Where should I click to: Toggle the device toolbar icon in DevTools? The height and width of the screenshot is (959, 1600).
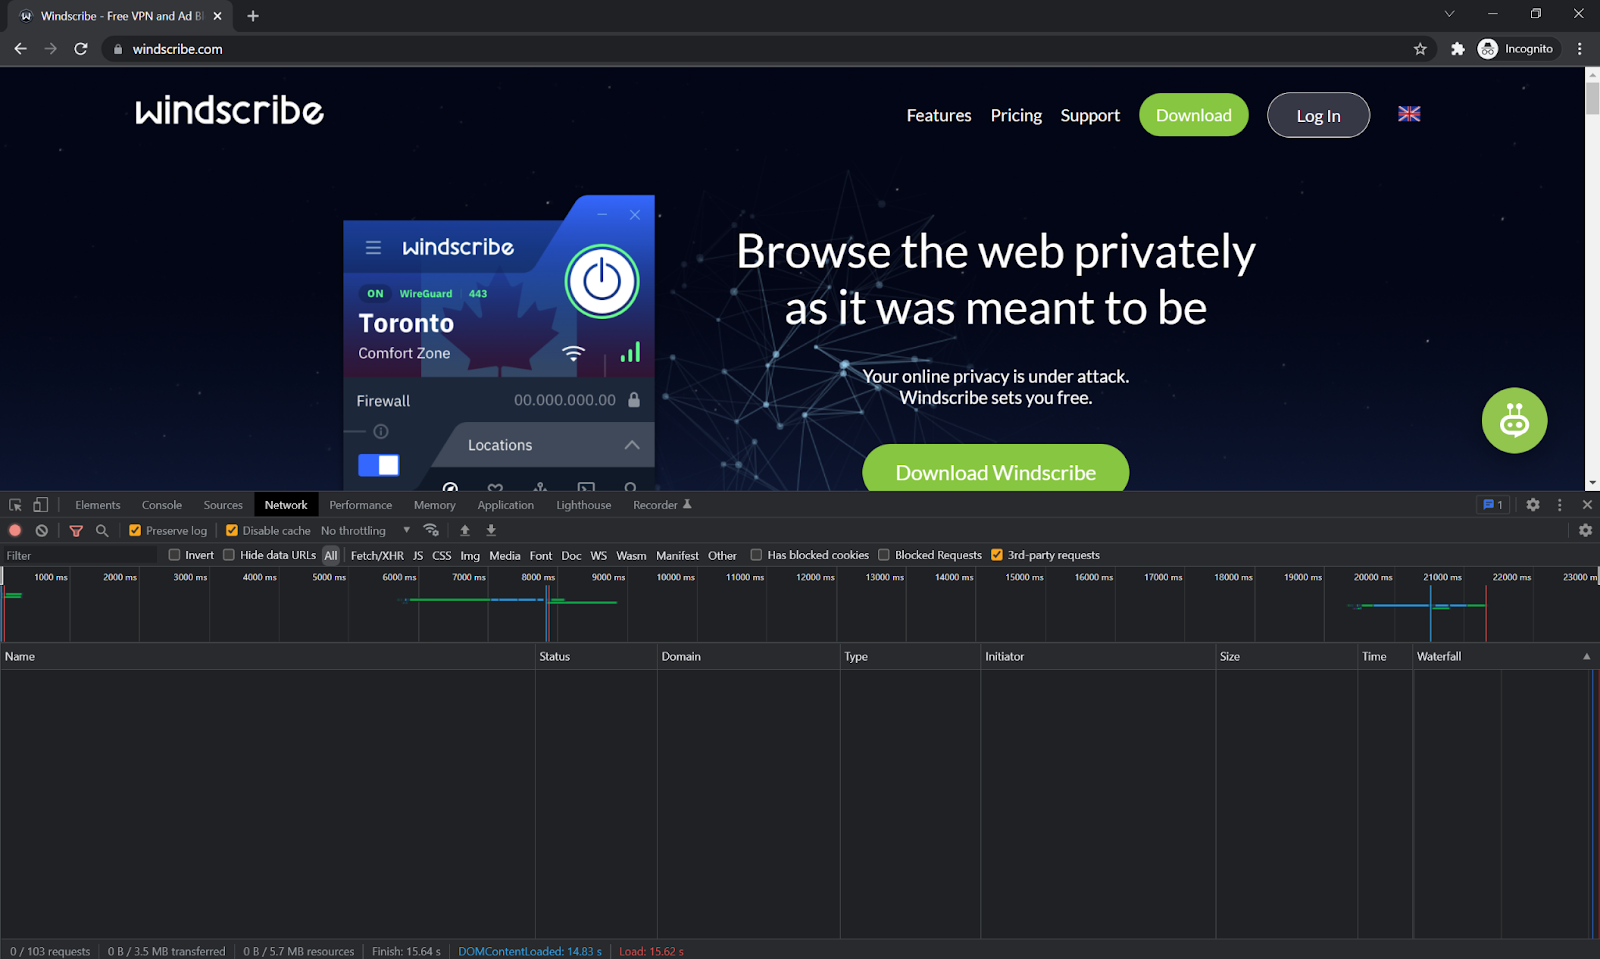(x=40, y=505)
